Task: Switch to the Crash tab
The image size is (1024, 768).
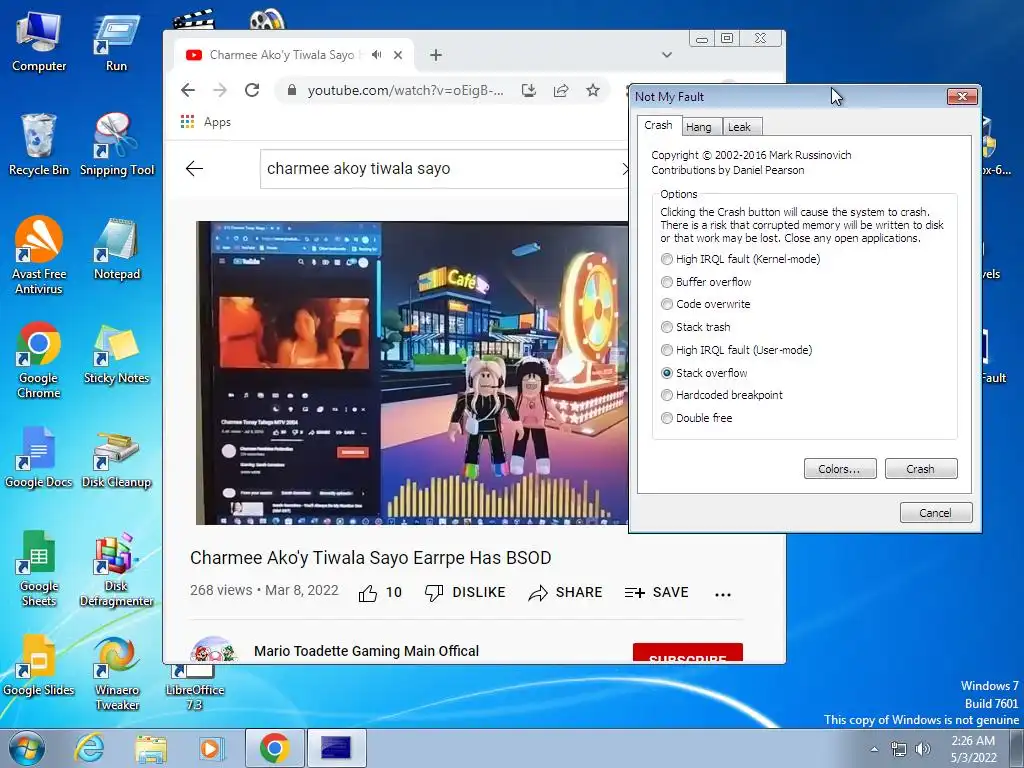Action: [x=658, y=125]
